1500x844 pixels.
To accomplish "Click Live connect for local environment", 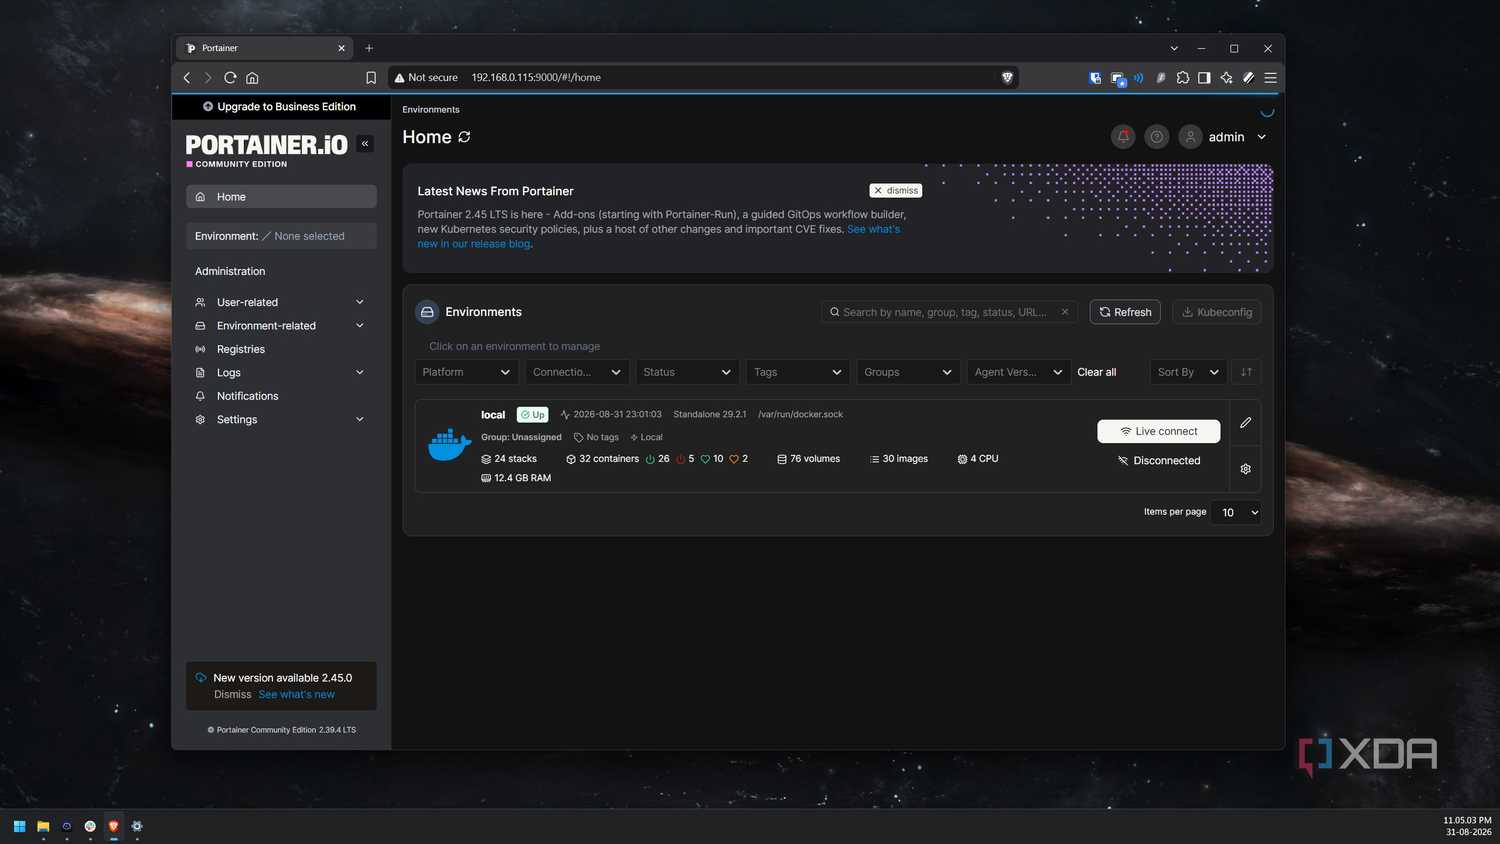I will coord(1159,431).
